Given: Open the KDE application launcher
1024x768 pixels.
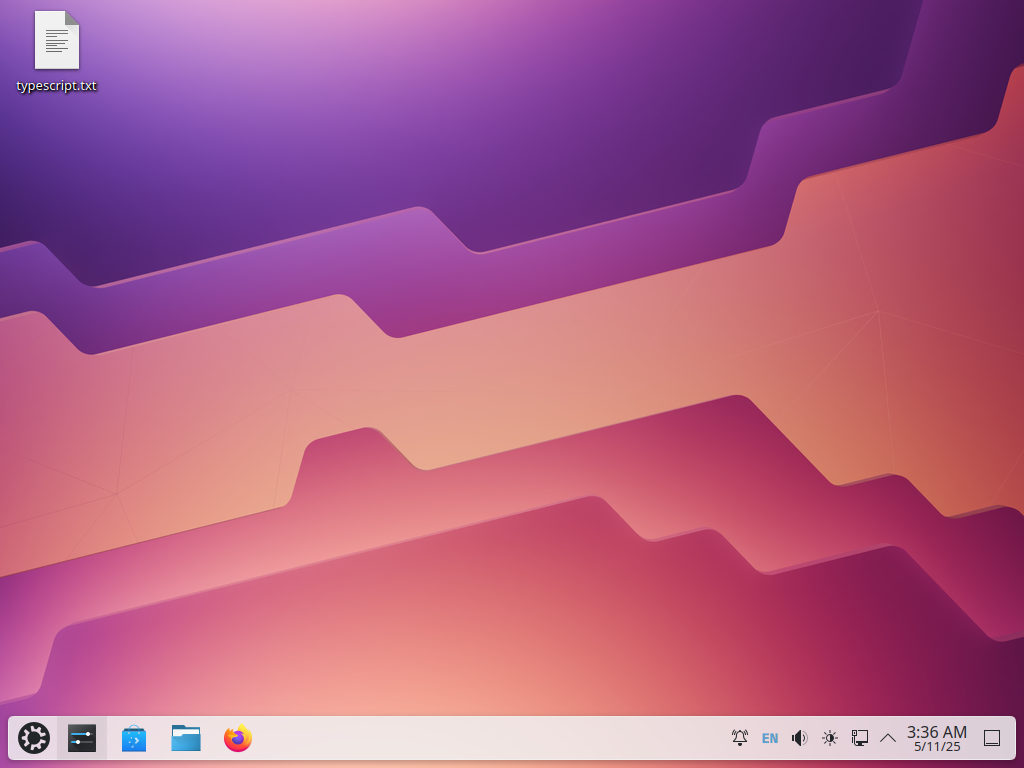Looking at the screenshot, I should (33, 738).
